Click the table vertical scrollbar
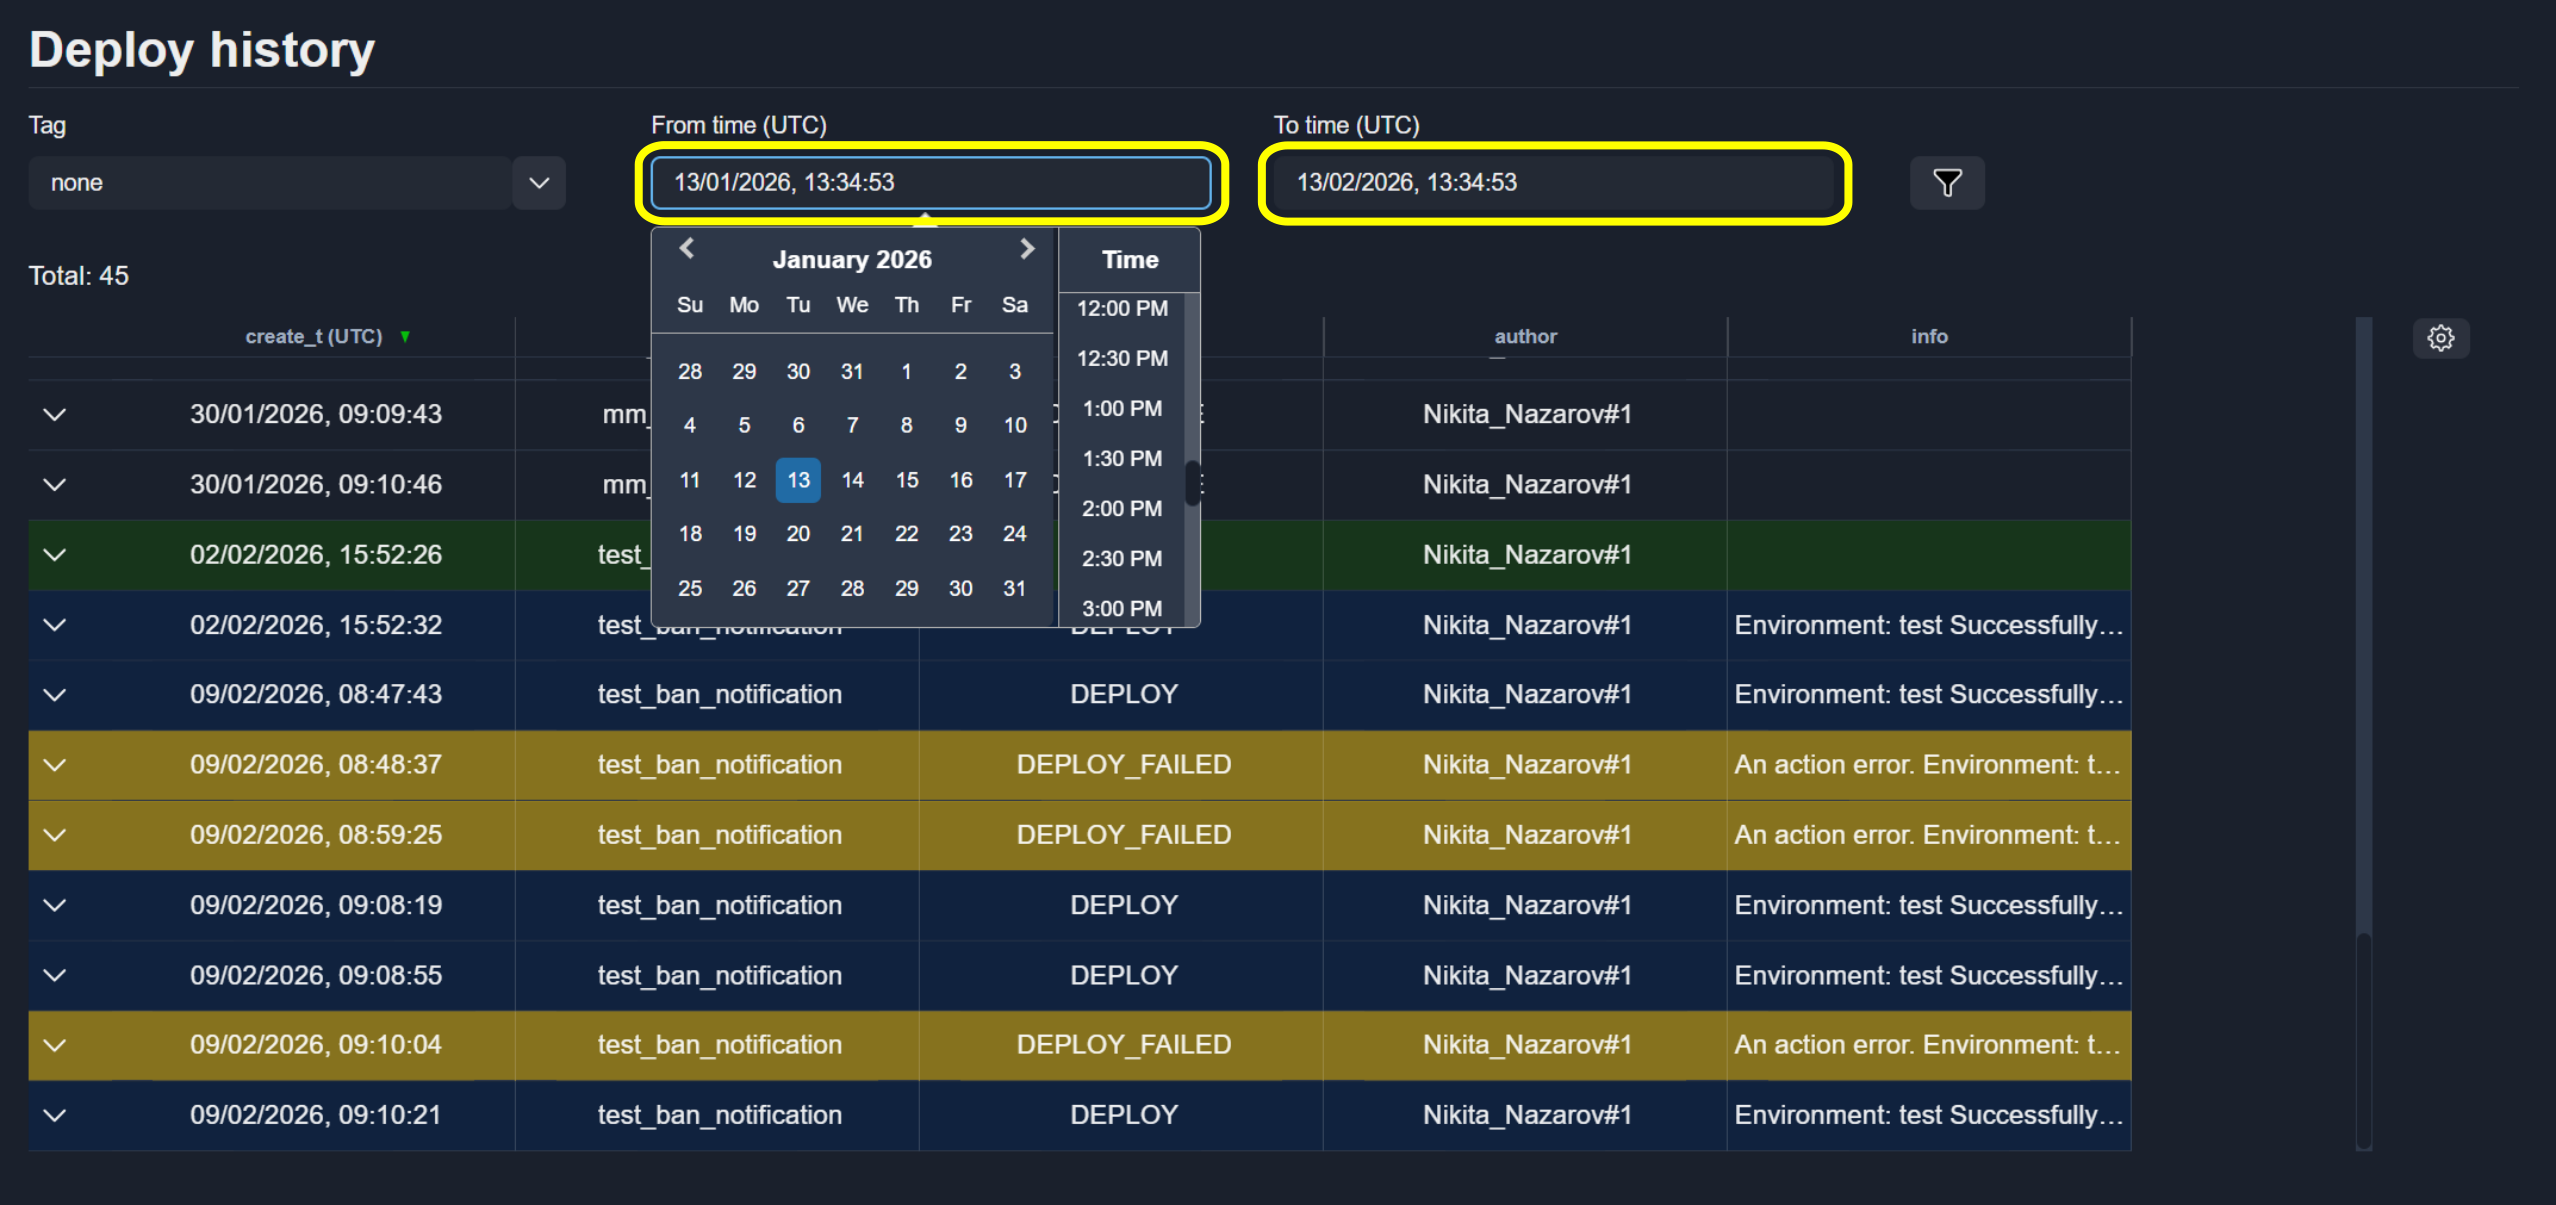2556x1205 pixels. [2364, 734]
